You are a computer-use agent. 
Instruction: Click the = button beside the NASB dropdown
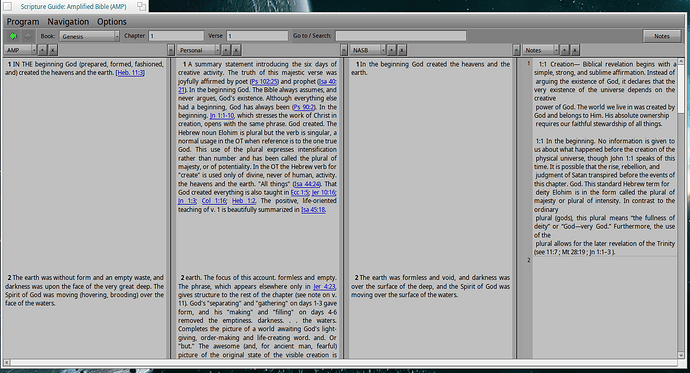344,50
